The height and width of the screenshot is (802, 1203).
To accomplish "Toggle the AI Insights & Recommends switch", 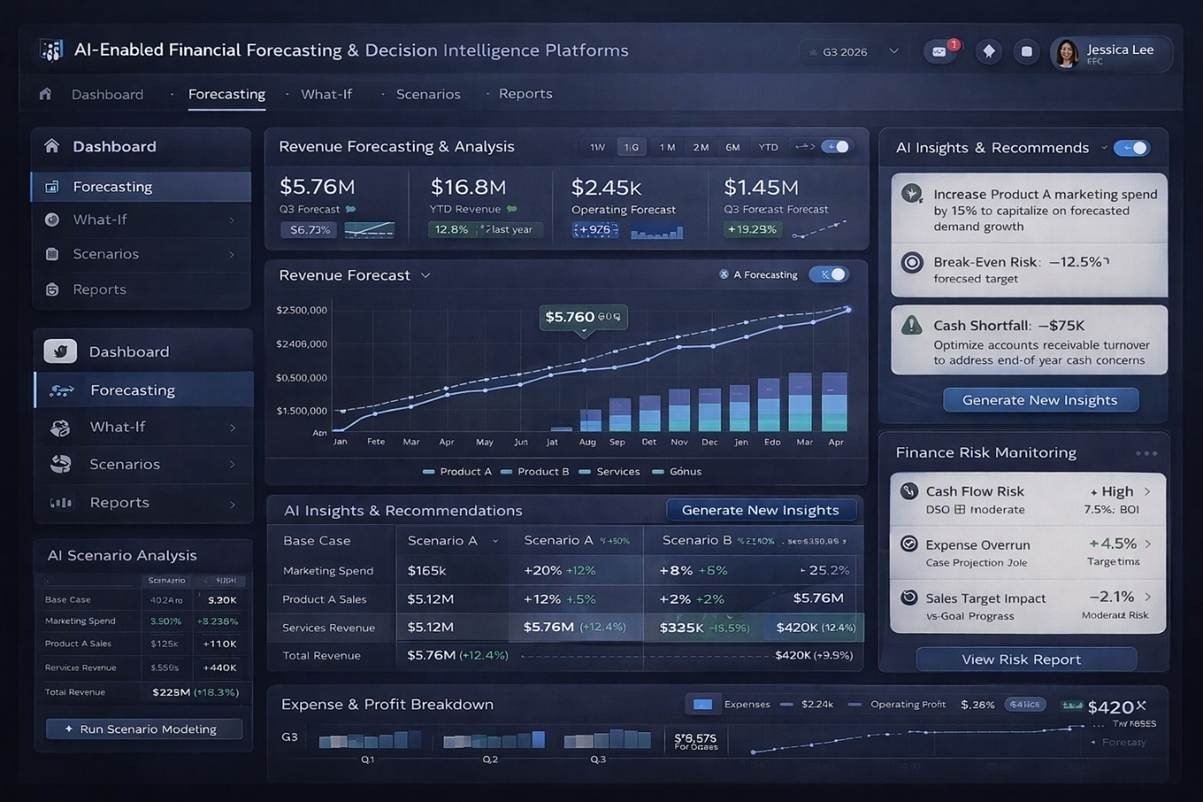I will pyautogui.click(x=1132, y=148).
